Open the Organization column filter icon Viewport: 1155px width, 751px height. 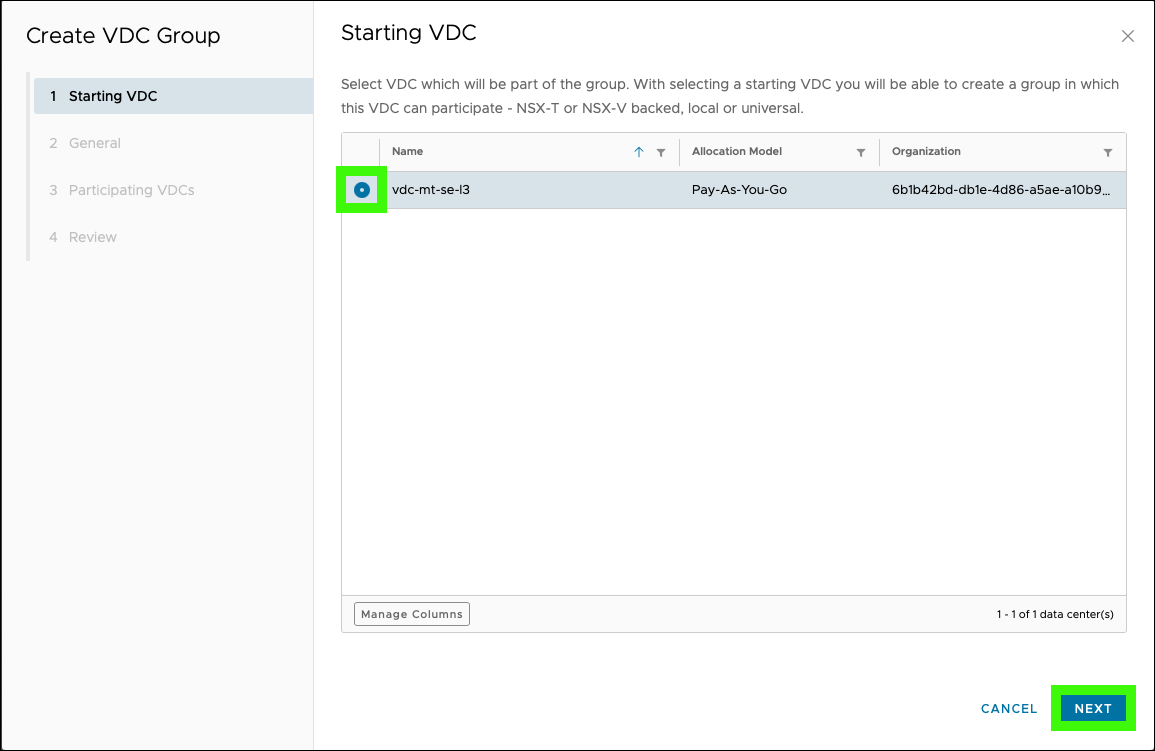pyautogui.click(x=1107, y=152)
